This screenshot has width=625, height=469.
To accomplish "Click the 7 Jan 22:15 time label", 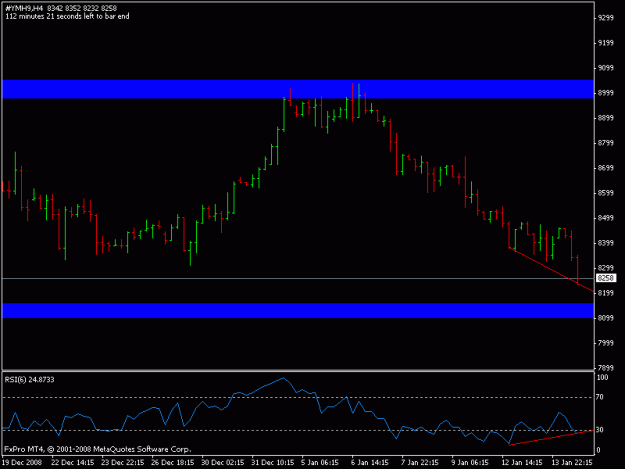I will point(420,463).
